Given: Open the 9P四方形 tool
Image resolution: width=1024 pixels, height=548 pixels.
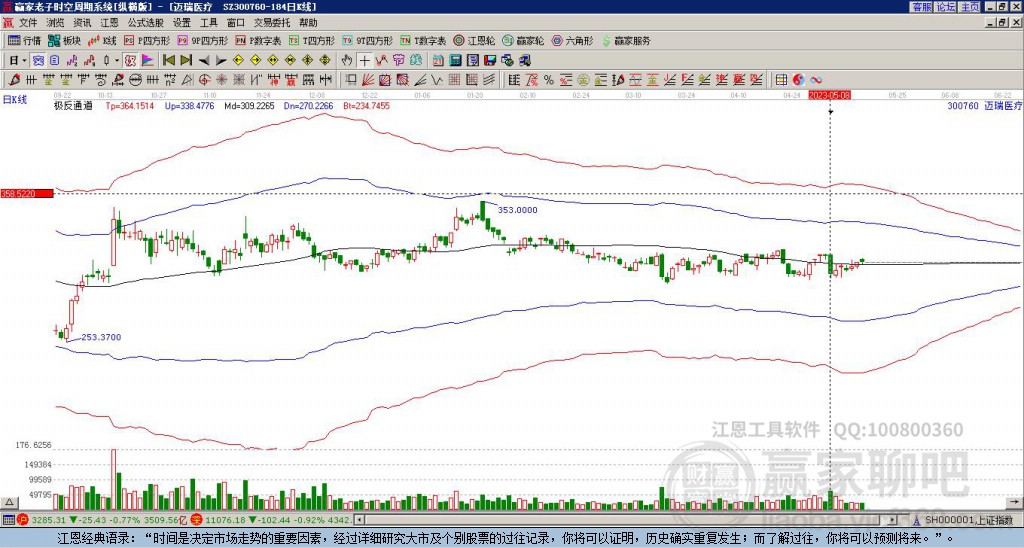Looking at the screenshot, I should point(202,40).
